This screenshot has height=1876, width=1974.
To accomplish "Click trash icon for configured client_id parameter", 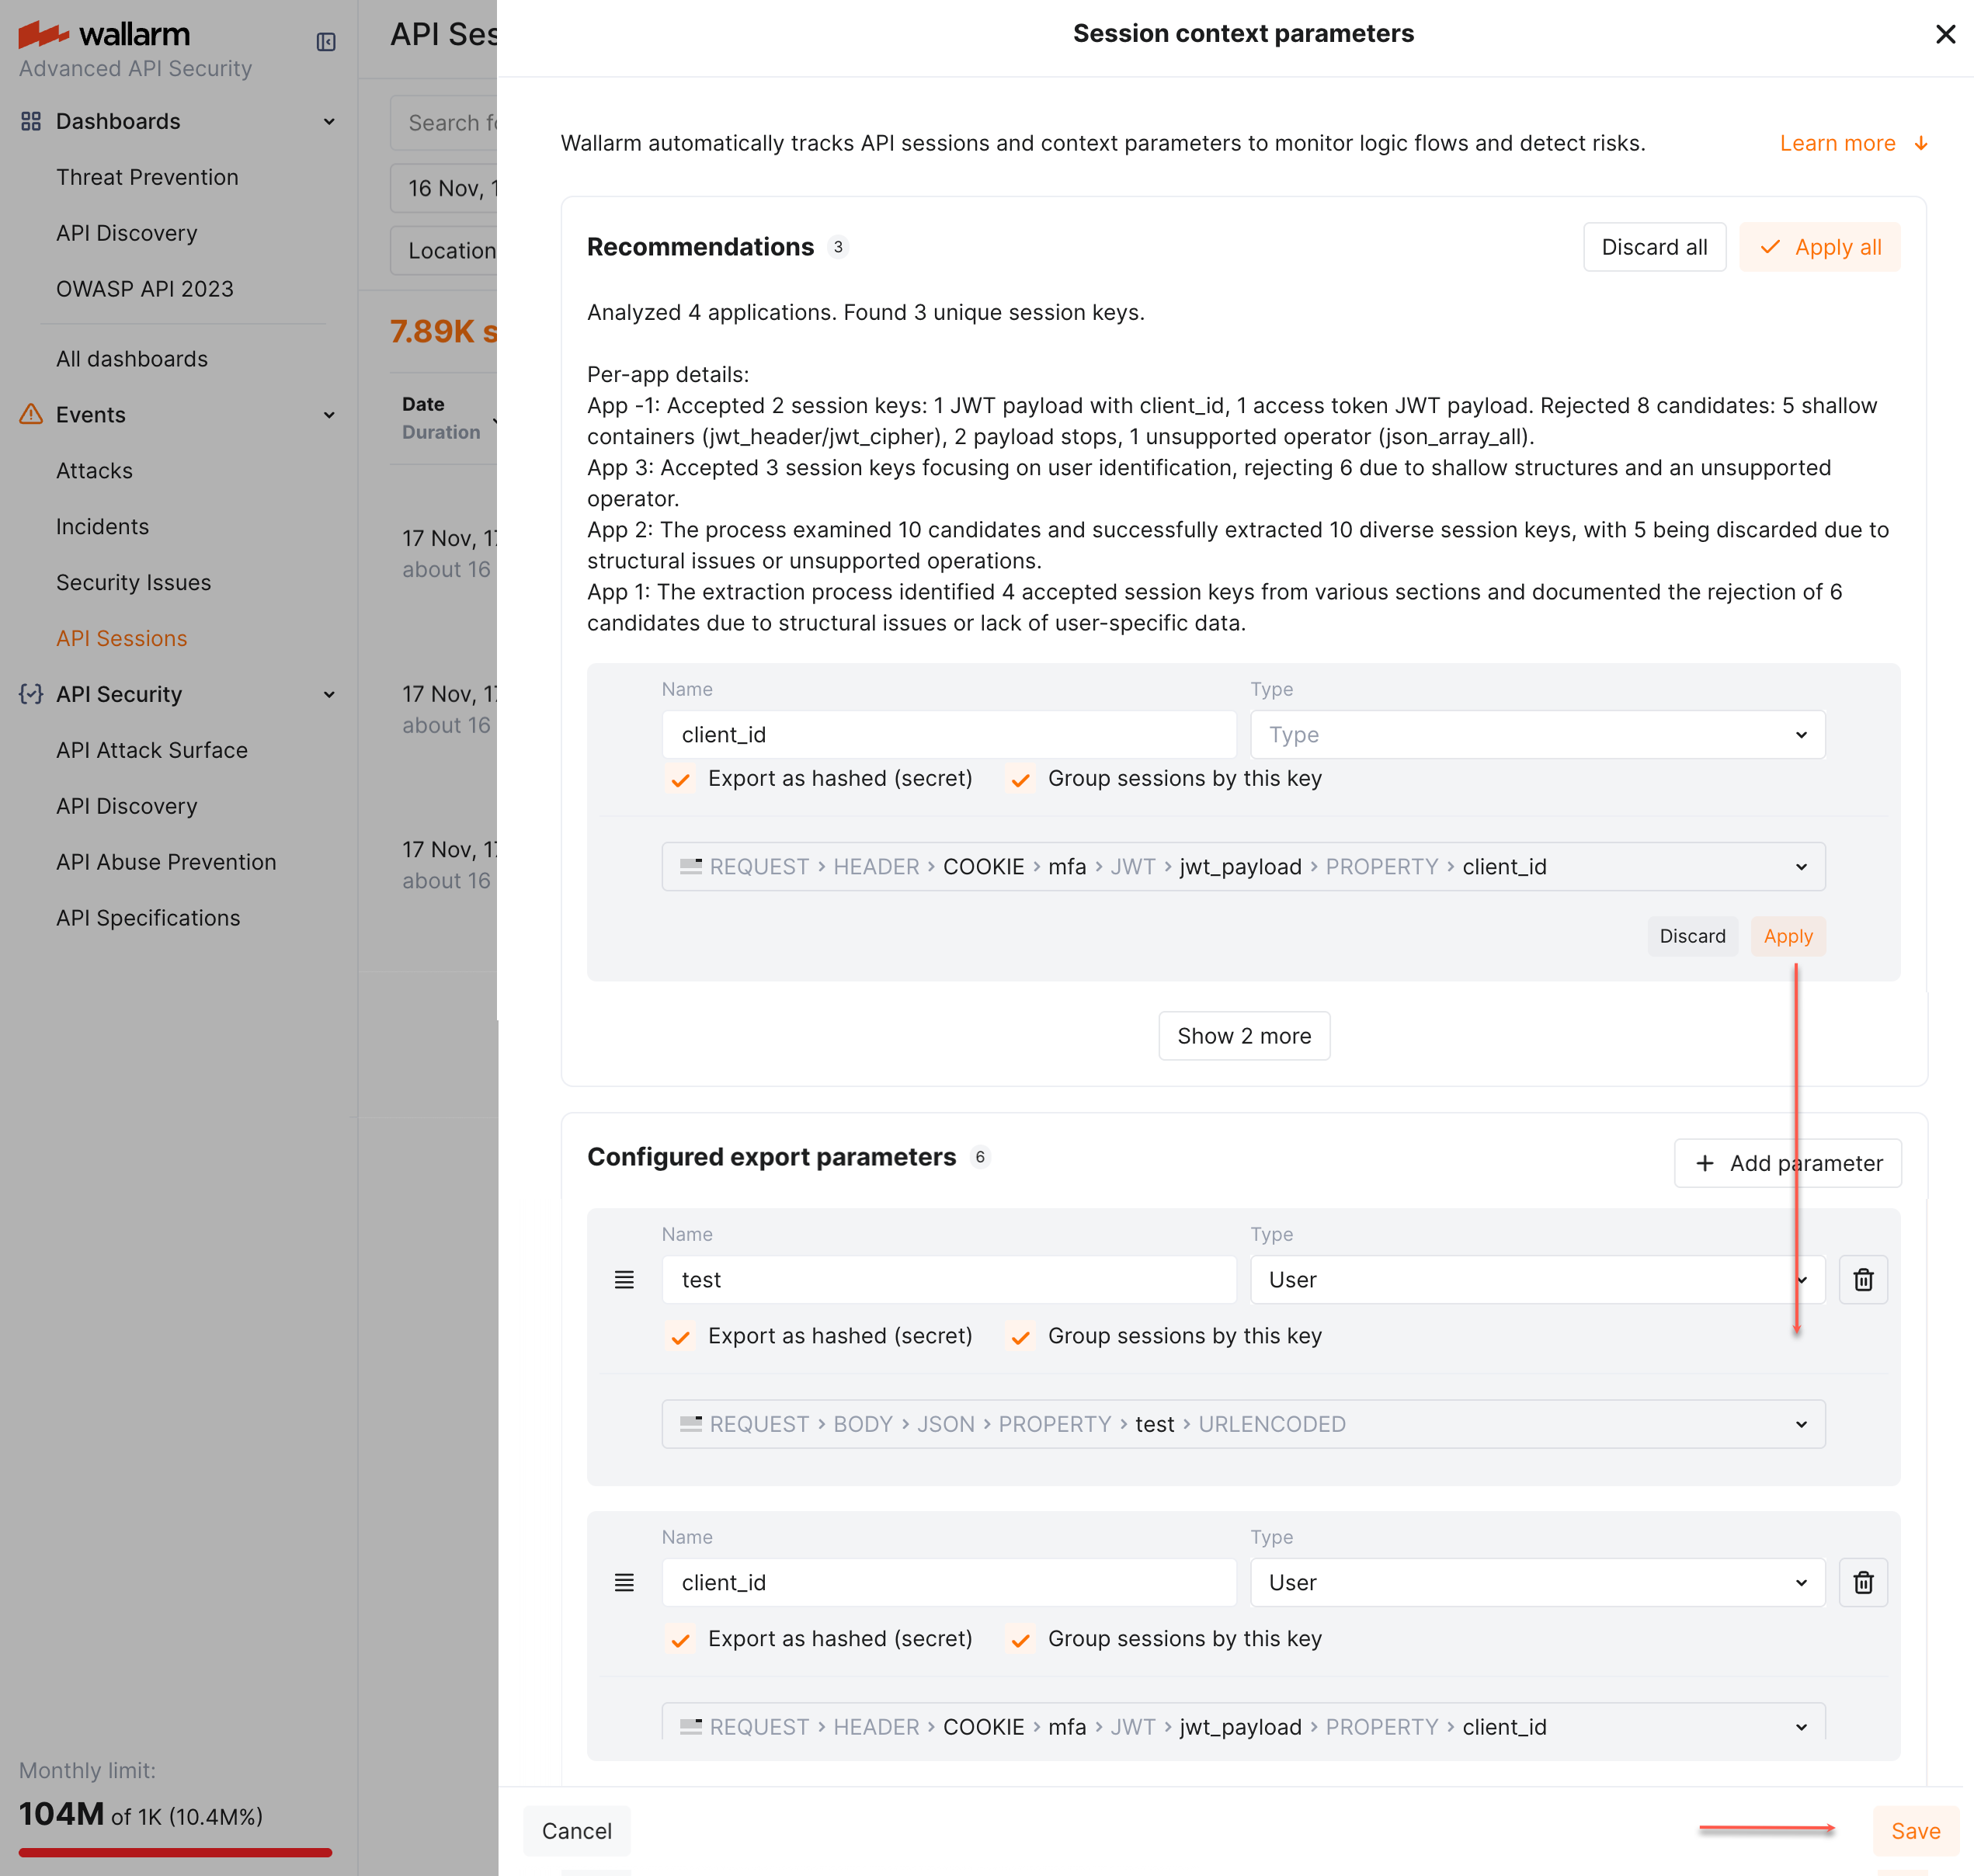I will pos(1863,1583).
